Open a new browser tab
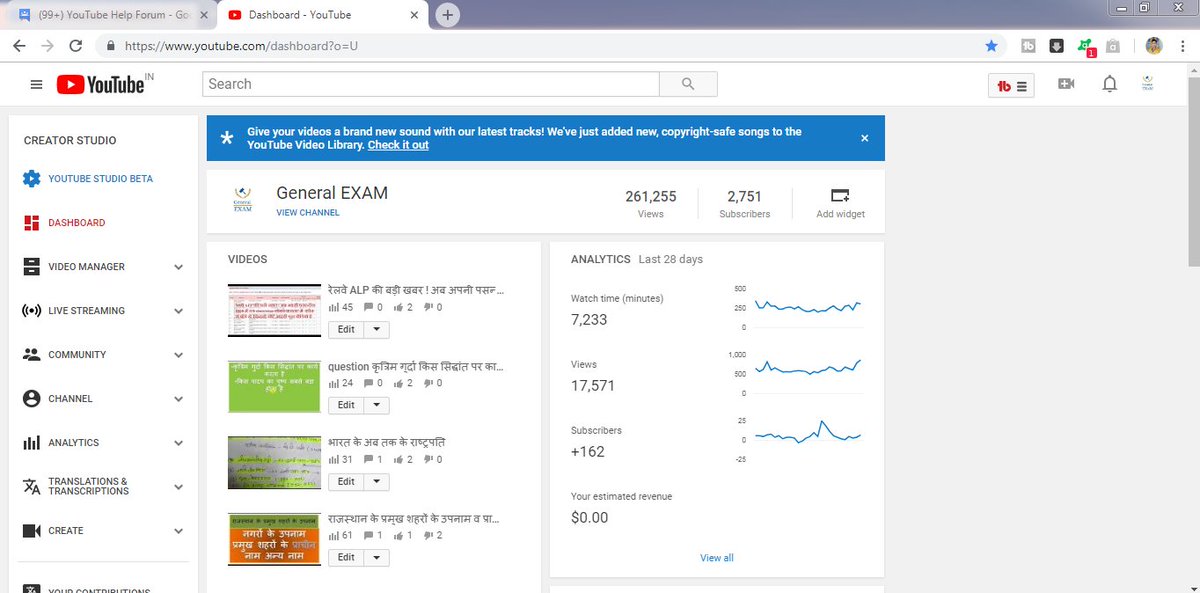 coord(447,15)
